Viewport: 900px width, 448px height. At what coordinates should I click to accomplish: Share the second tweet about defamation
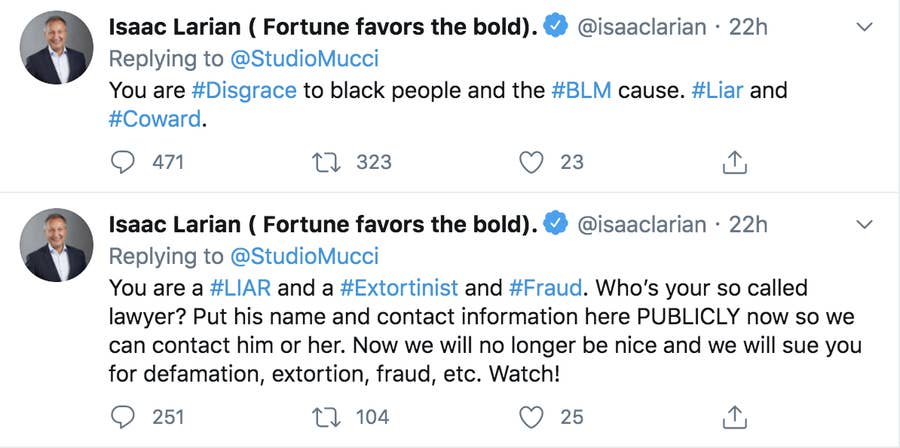pyautogui.click(x=735, y=416)
